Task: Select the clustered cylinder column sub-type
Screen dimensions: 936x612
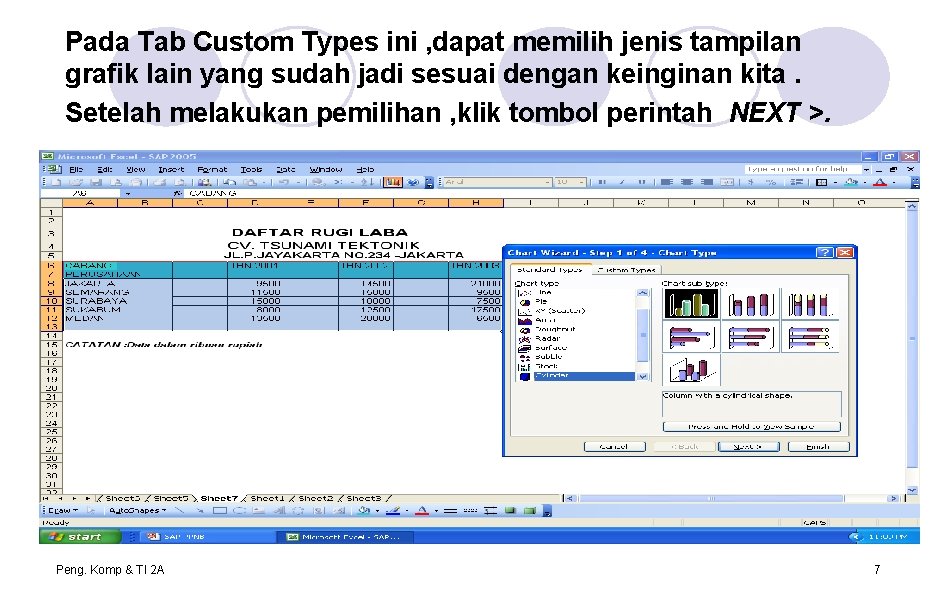Action: [691, 304]
